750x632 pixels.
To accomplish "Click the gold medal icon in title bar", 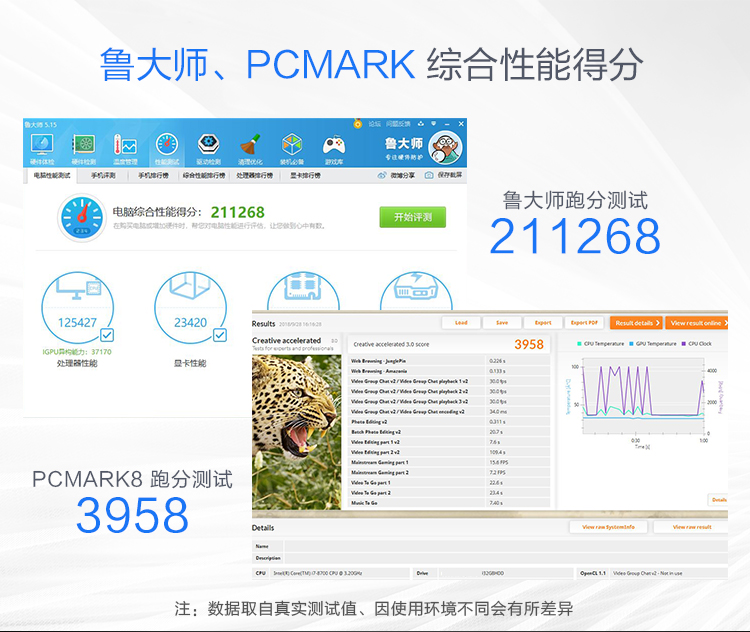I will tap(358, 123).
